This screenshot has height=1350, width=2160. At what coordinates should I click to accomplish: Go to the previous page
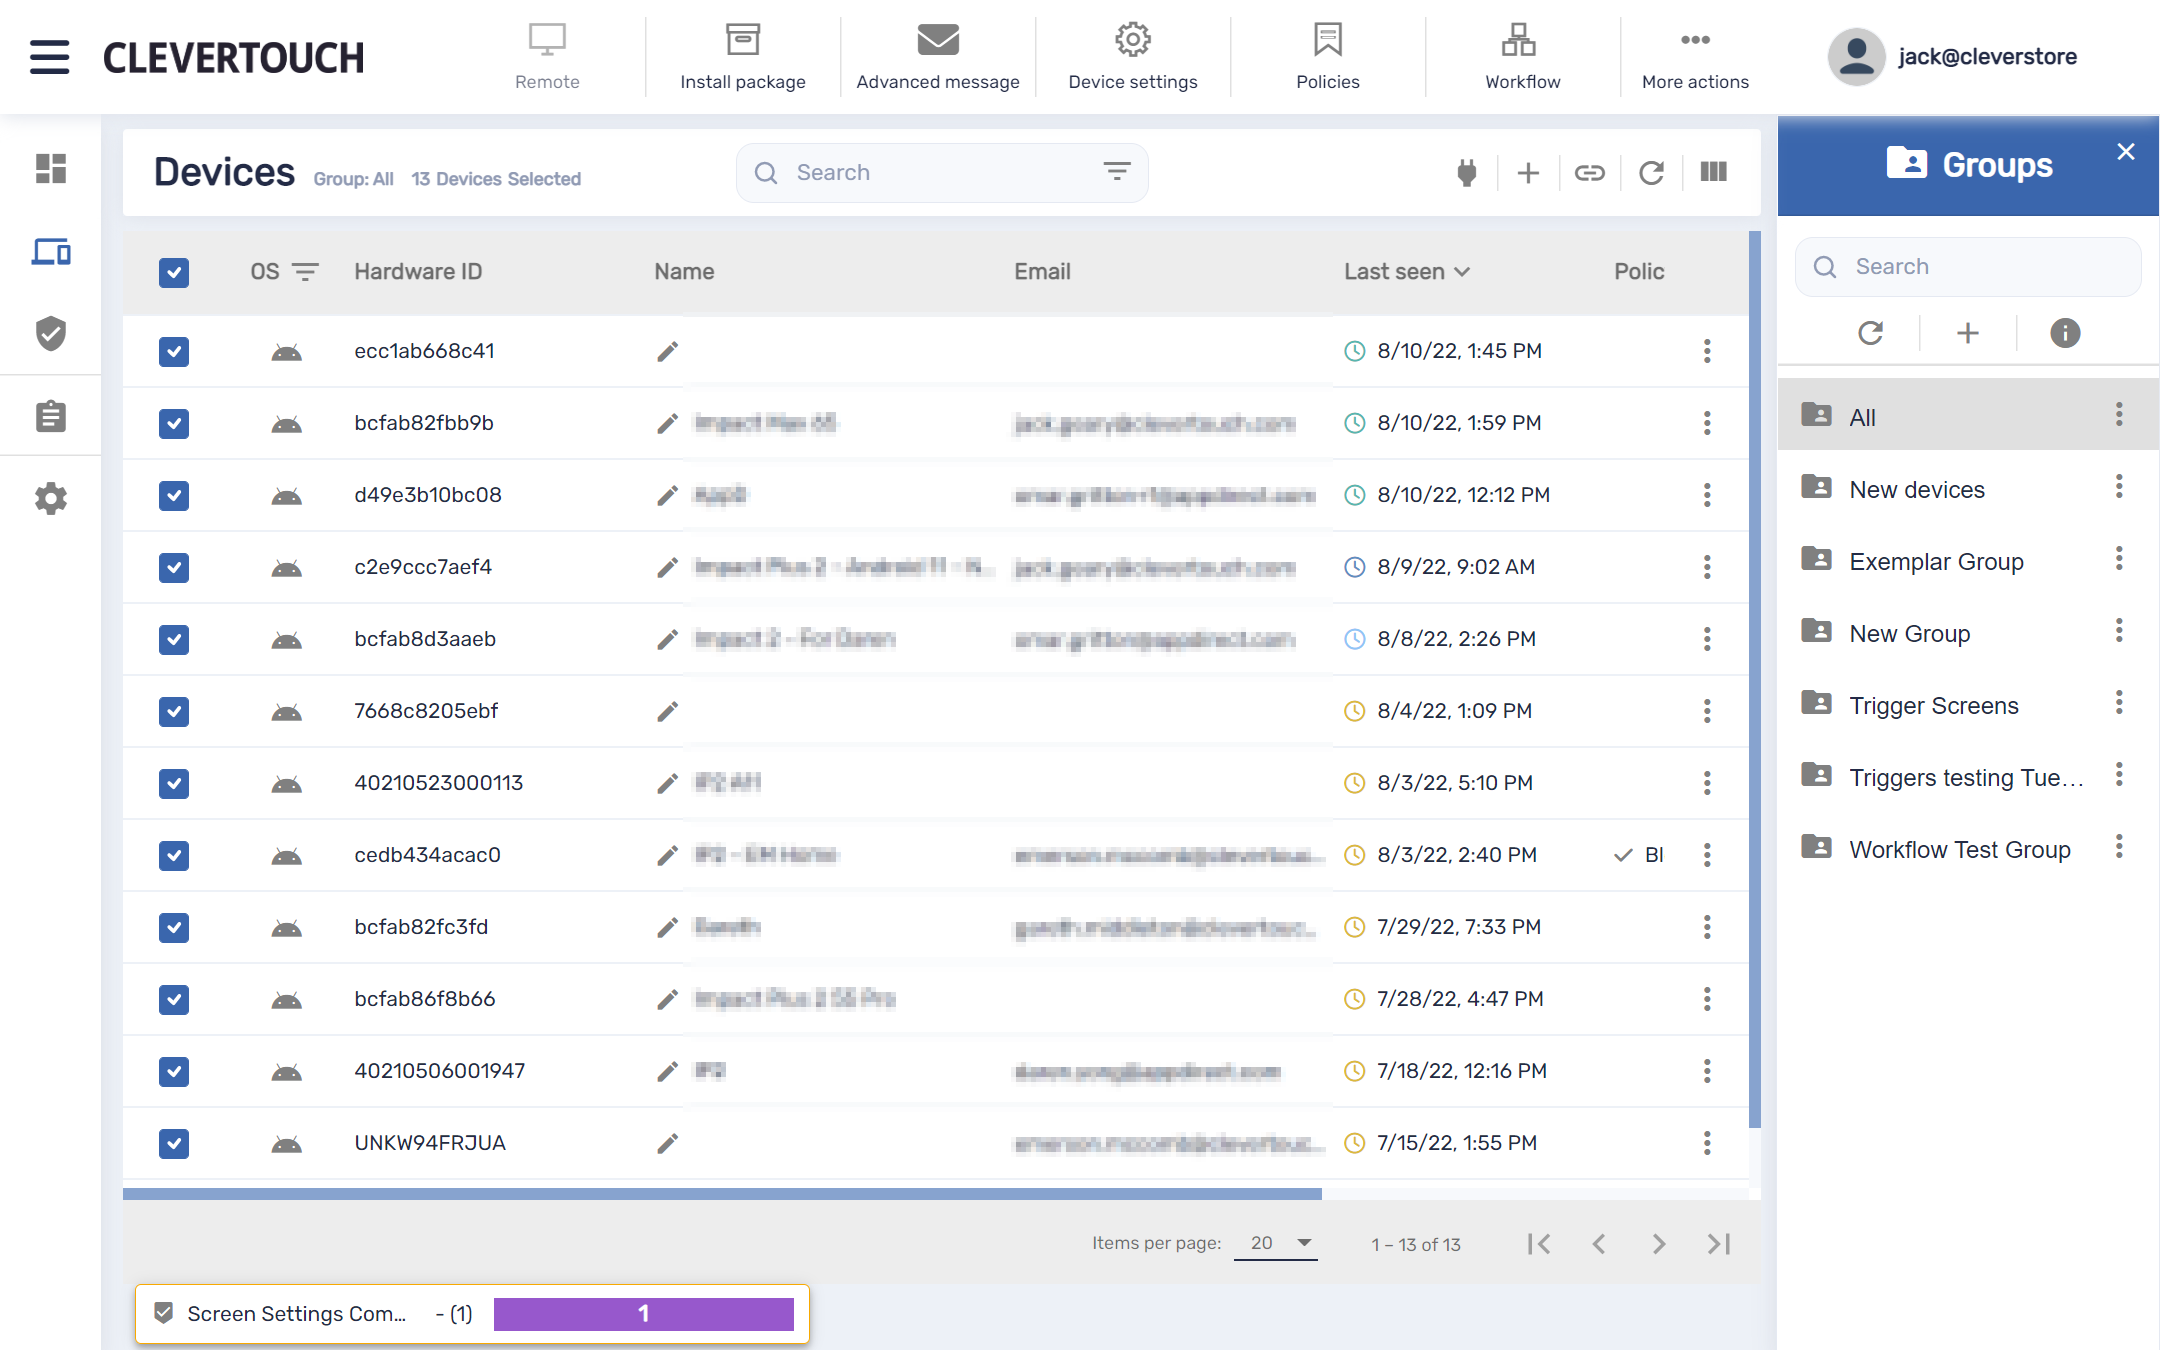pyautogui.click(x=1599, y=1244)
